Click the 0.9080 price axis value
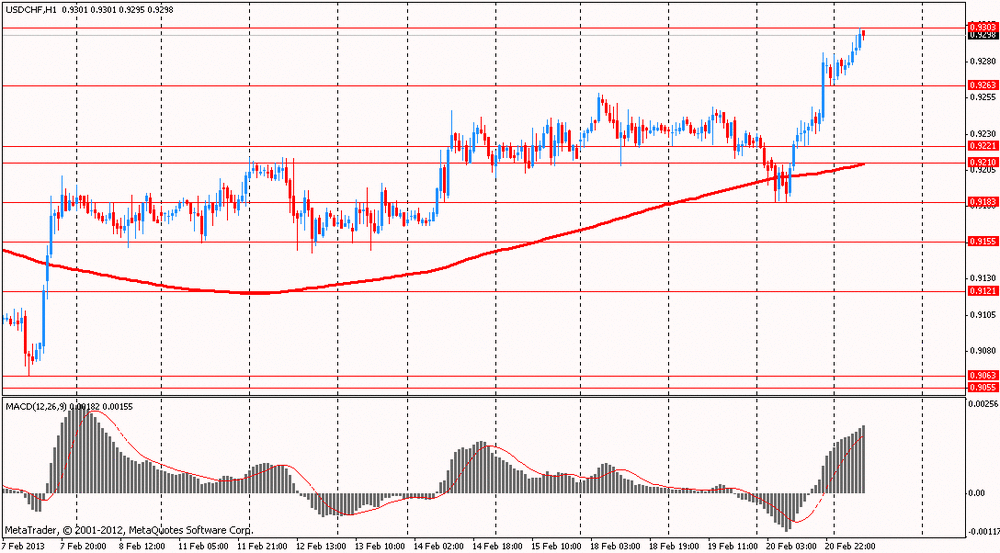Screen dimensions: 1000x553 coord(982,351)
